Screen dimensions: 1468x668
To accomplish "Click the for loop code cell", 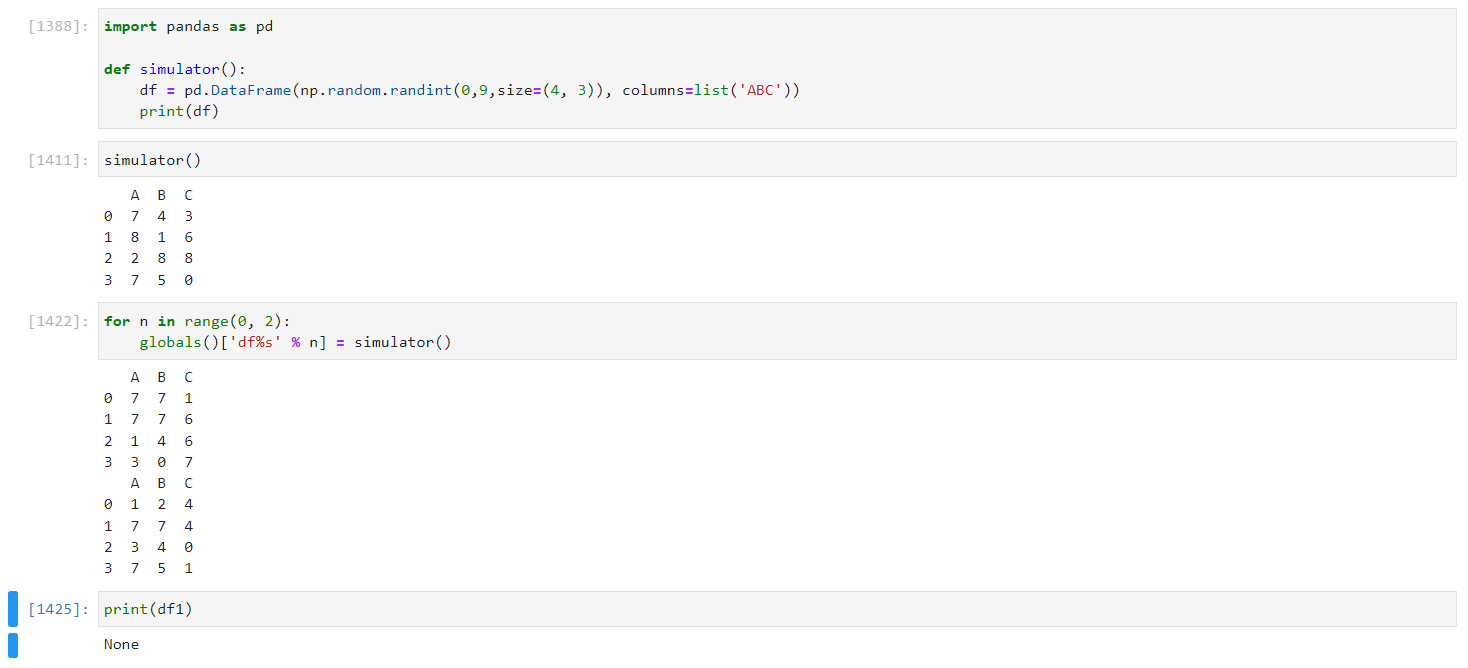I will (777, 331).
